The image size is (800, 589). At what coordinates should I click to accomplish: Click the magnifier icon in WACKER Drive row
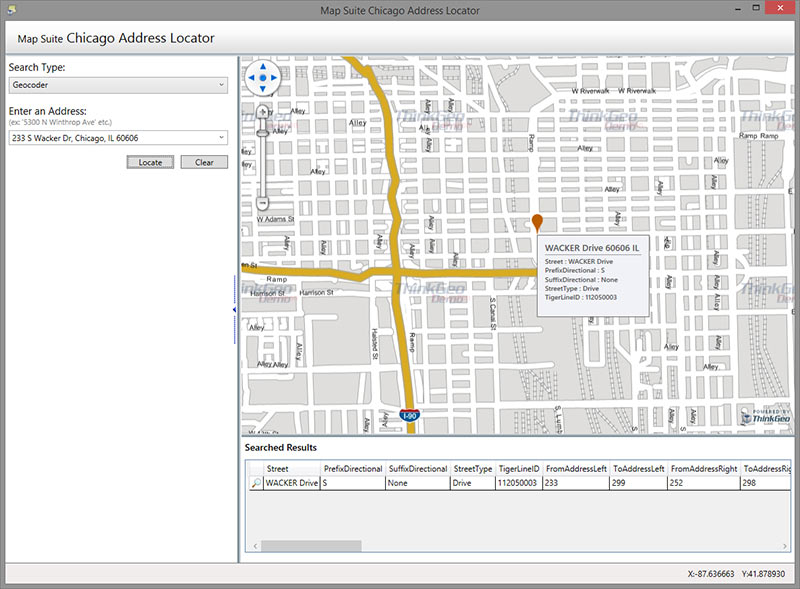point(256,483)
